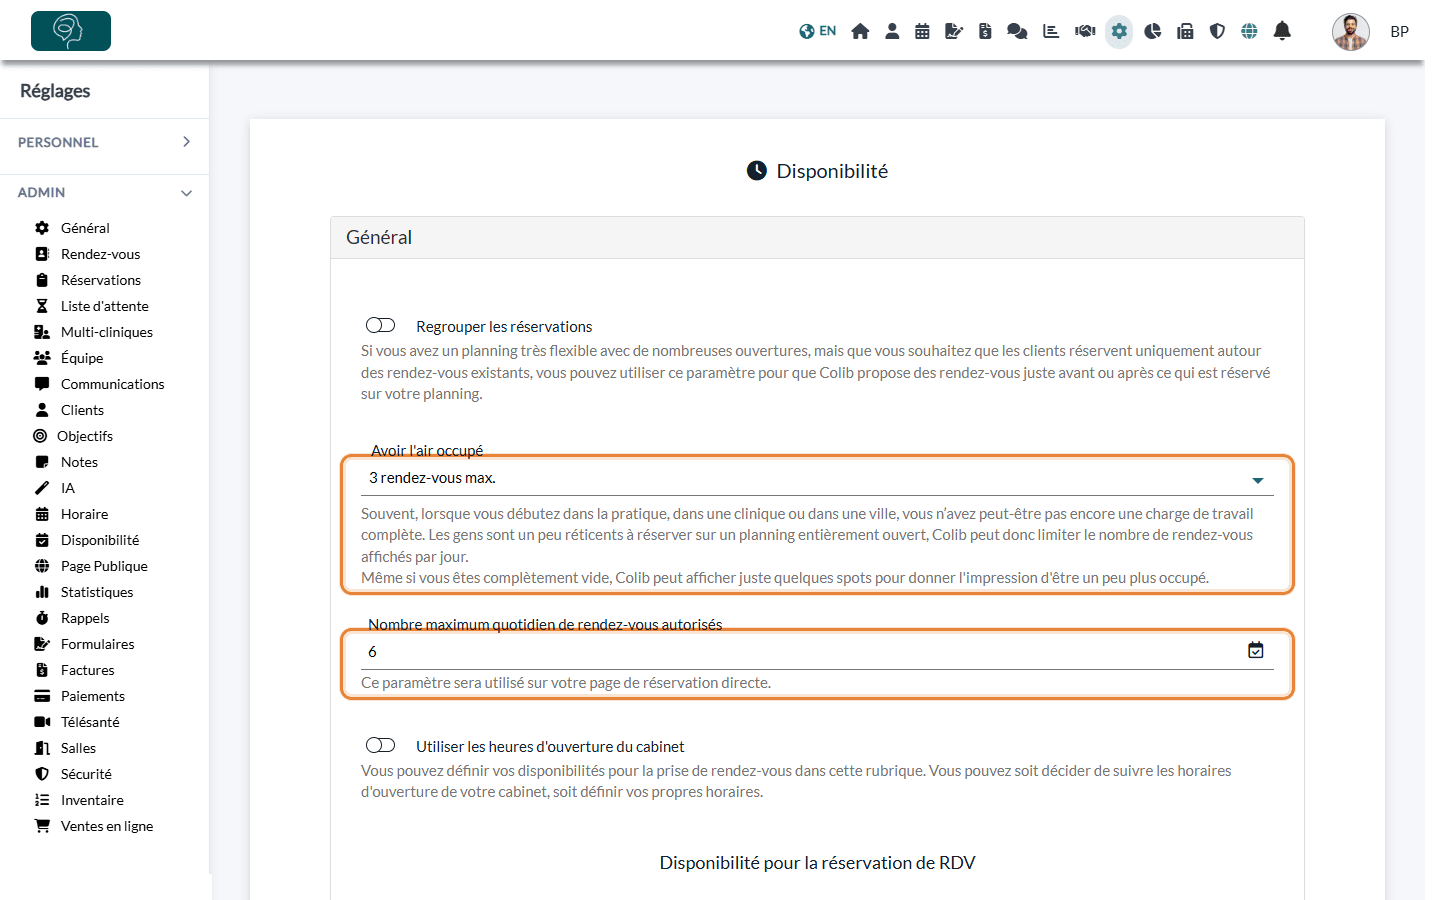Open the chat bubbles icon
The height and width of the screenshot is (900, 1440).
[x=1017, y=31]
